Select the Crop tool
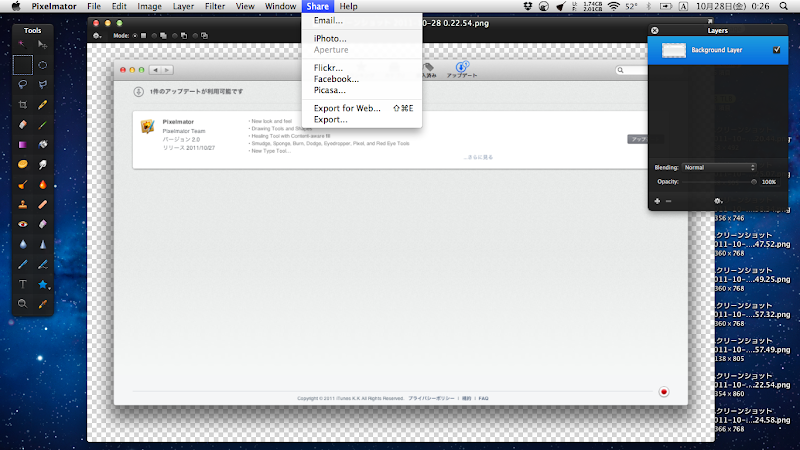Viewport: 800px width, 450px height. coord(22,105)
